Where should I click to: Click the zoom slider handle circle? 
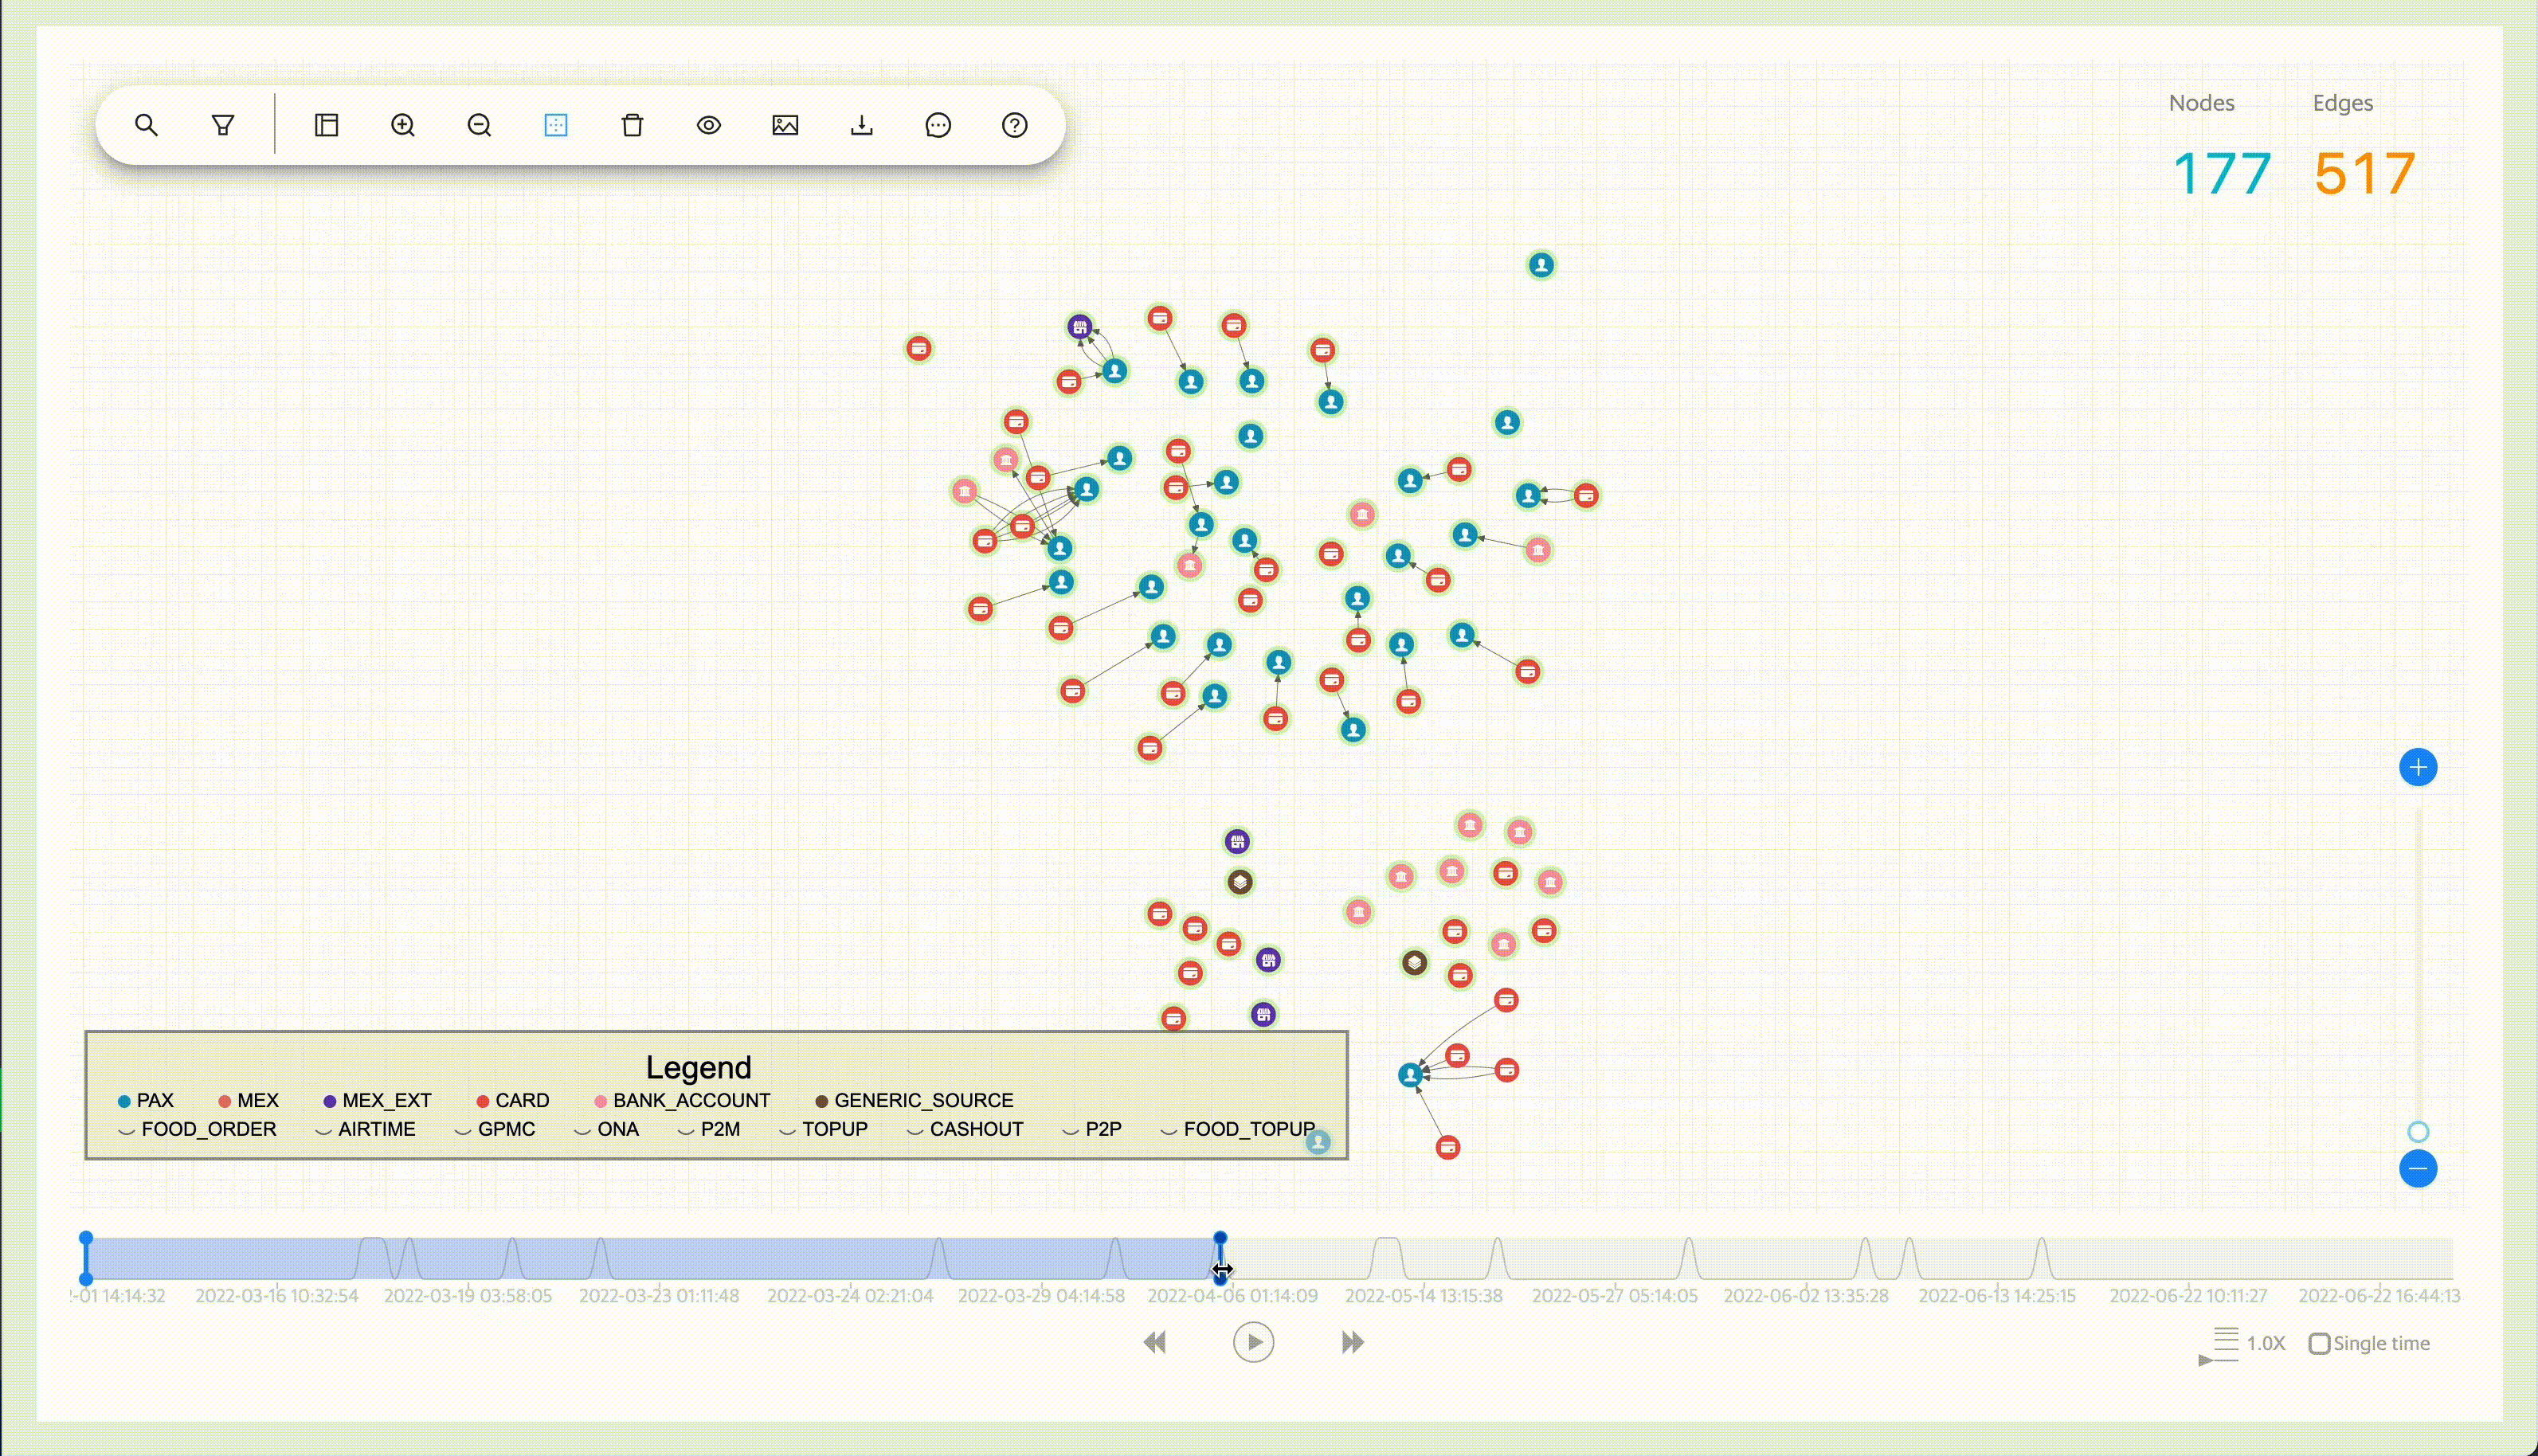[x=2417, y=1131]
